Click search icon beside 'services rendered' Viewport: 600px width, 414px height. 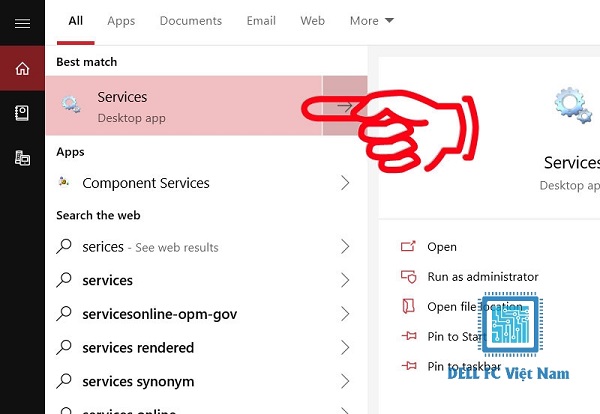(64, 347)
